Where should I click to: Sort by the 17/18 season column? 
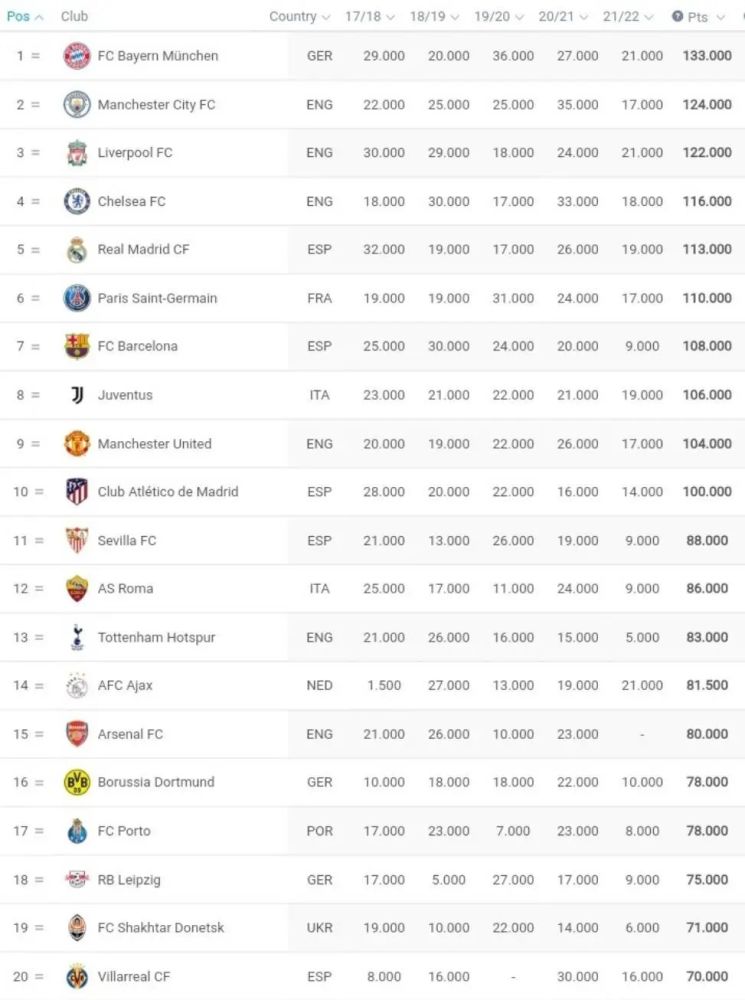click(369, 17)
